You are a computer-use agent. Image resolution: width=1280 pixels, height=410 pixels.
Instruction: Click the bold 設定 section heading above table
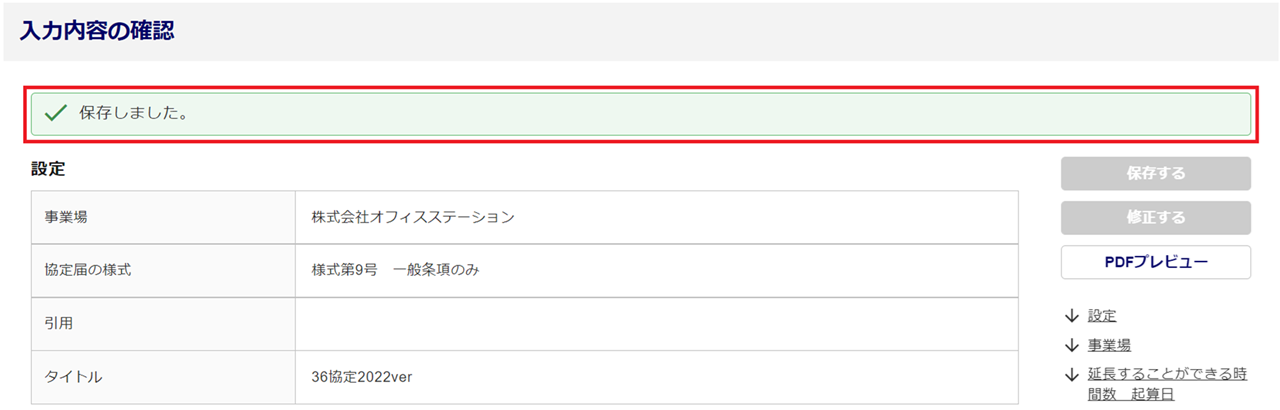tap(48, 169)
